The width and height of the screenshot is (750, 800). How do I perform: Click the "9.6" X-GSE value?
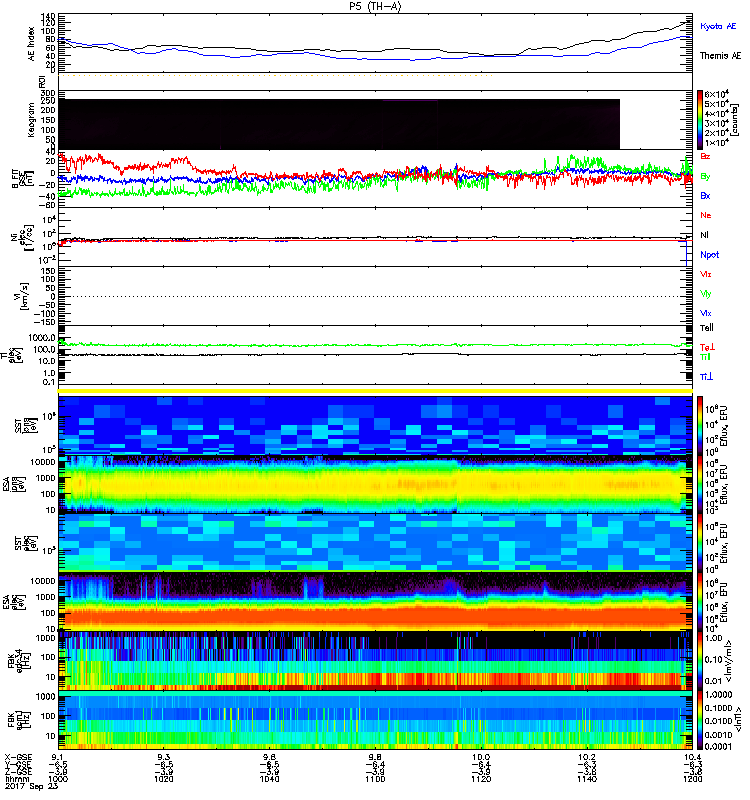tap(269, 757)
